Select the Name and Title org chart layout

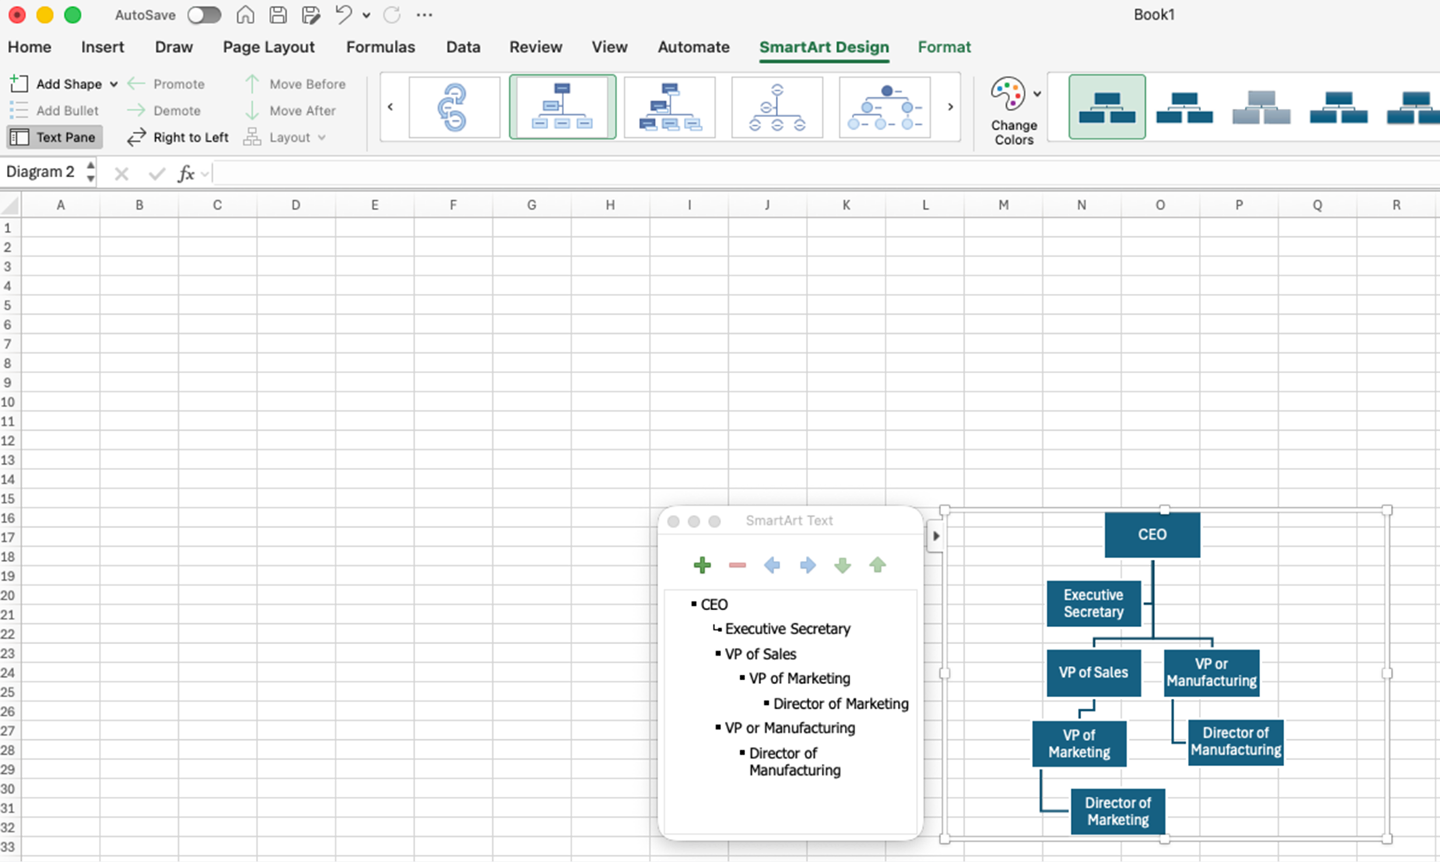670,107
